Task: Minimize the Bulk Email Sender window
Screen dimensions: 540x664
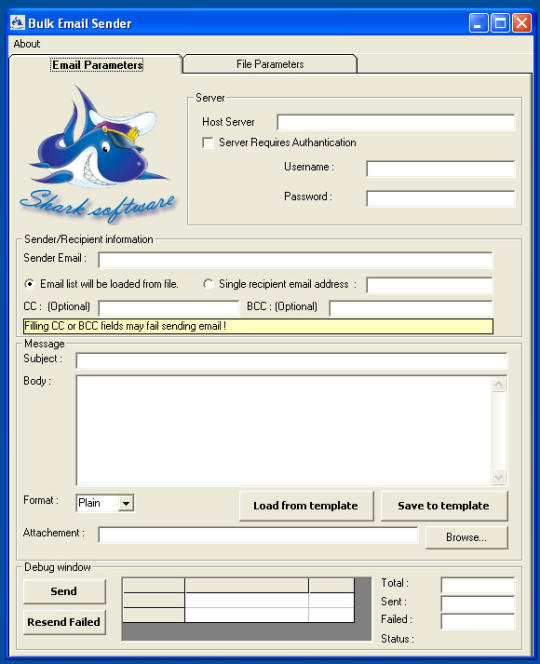Action: 478,23
